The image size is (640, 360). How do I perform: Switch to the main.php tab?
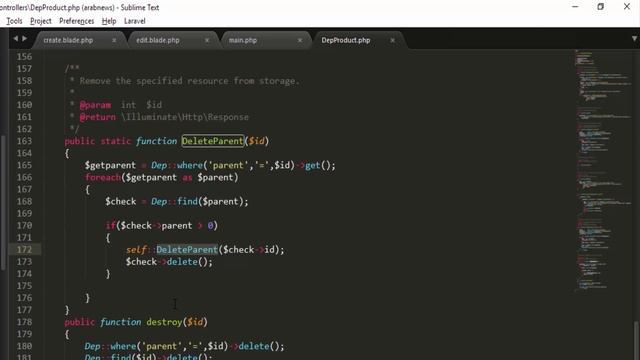point(243,40)
